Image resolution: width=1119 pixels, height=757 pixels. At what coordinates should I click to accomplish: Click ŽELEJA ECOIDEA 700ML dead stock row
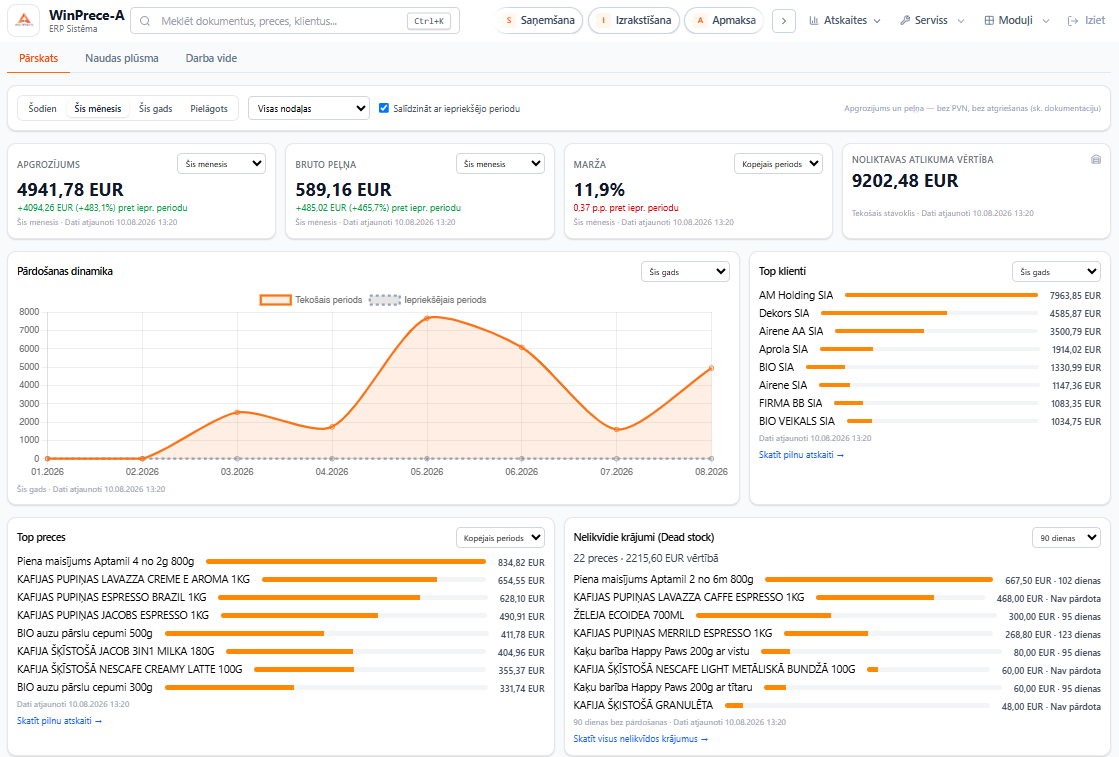click(836, 615)
